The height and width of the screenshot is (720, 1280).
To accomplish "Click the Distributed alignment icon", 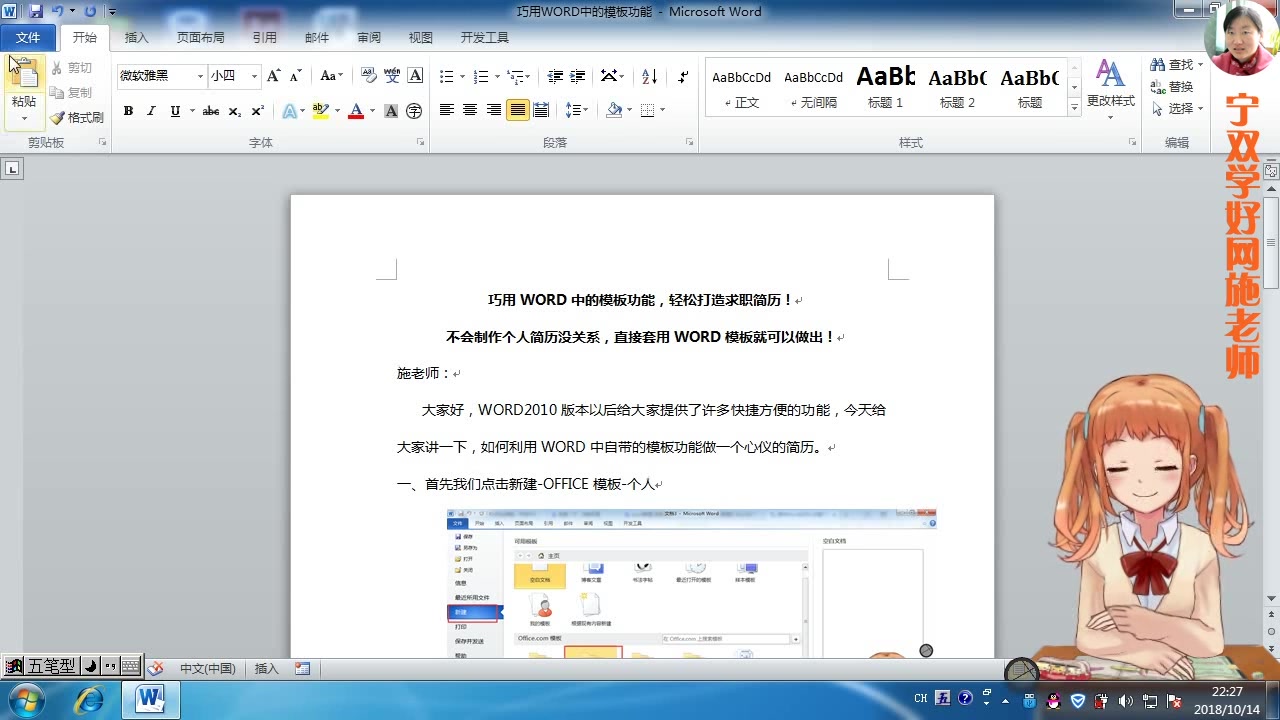I will (541, 110).
